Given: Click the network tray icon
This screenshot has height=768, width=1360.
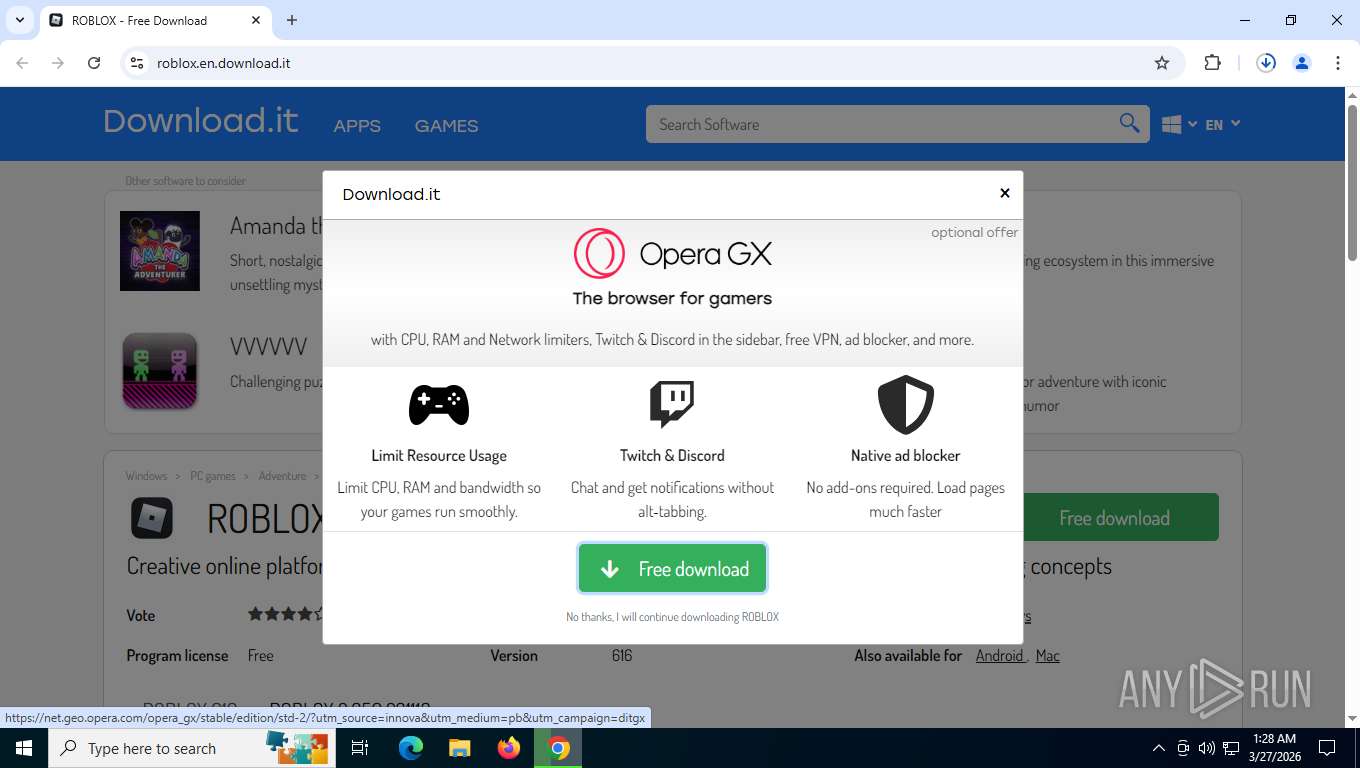Looking at the screenshot, I should coord(1230,748).
